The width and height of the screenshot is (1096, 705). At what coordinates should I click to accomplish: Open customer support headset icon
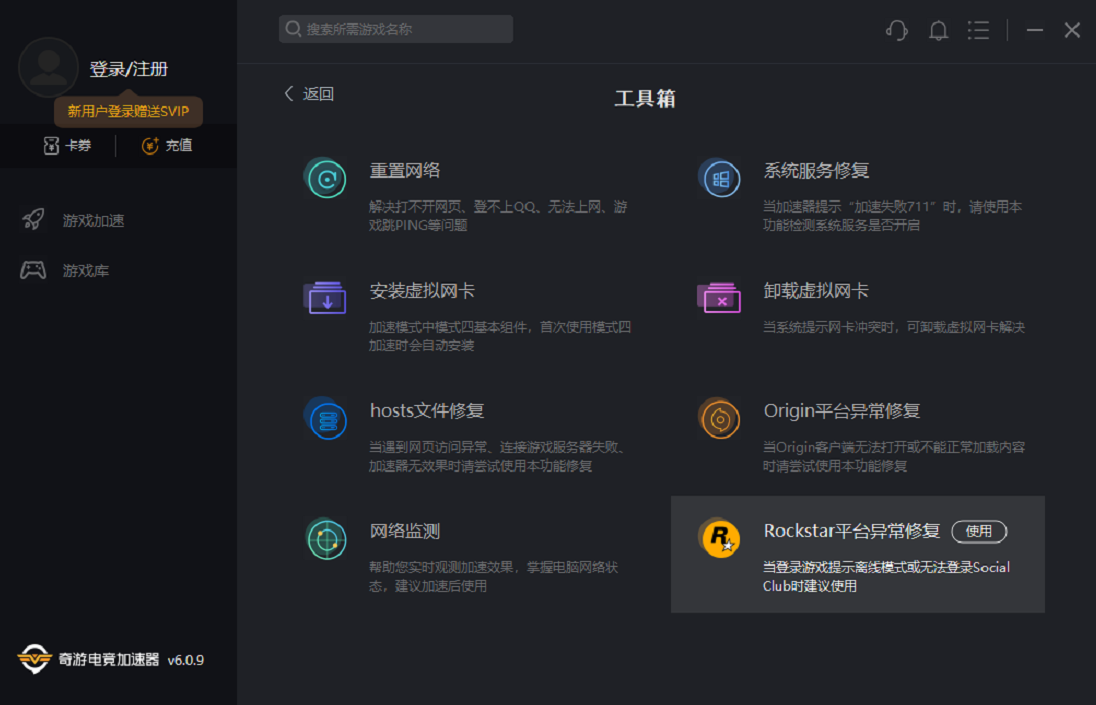tap(897, 30)
